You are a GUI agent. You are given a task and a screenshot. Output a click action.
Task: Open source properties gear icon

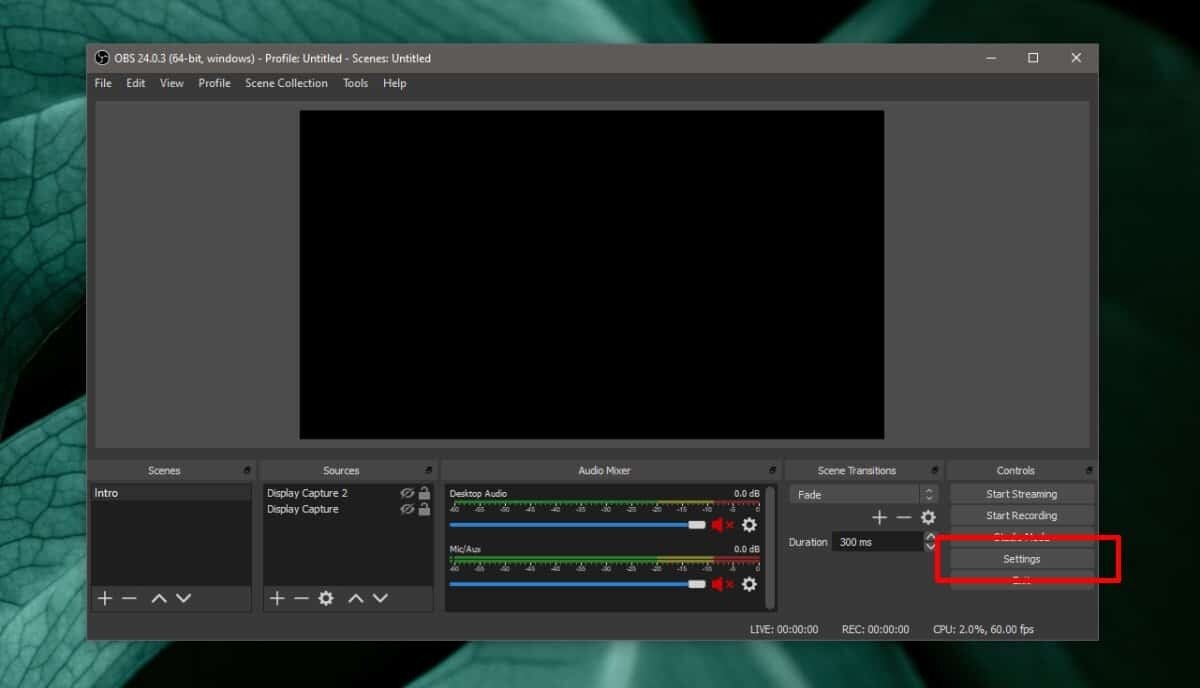click(x=325, y=598)
